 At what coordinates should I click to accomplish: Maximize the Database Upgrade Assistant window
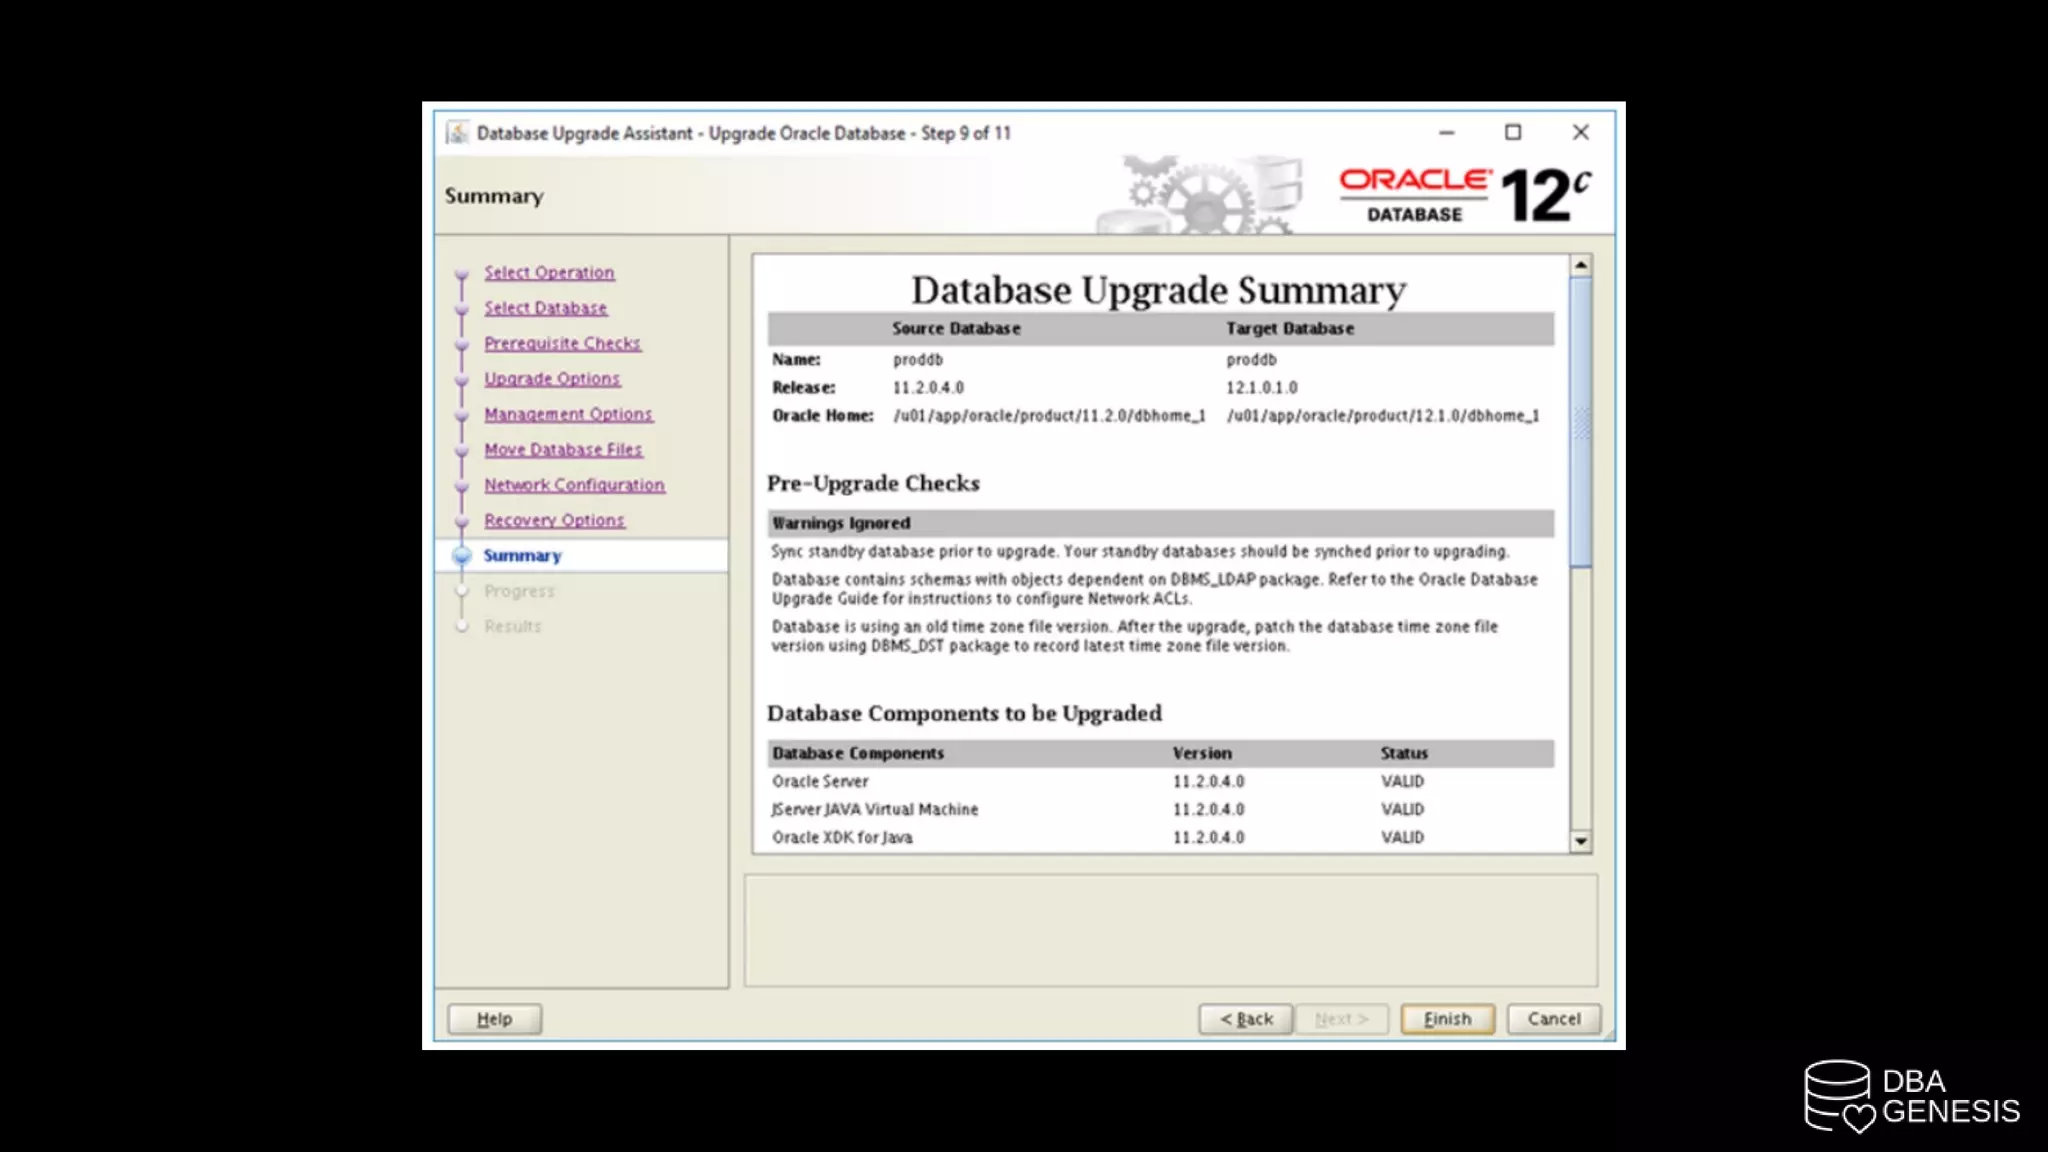pos(1513,132)
